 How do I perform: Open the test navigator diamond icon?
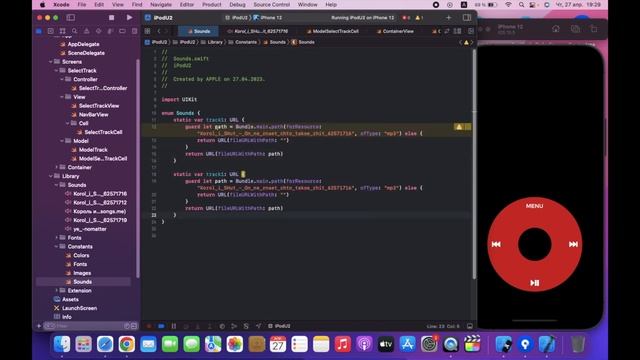[98, 31]
